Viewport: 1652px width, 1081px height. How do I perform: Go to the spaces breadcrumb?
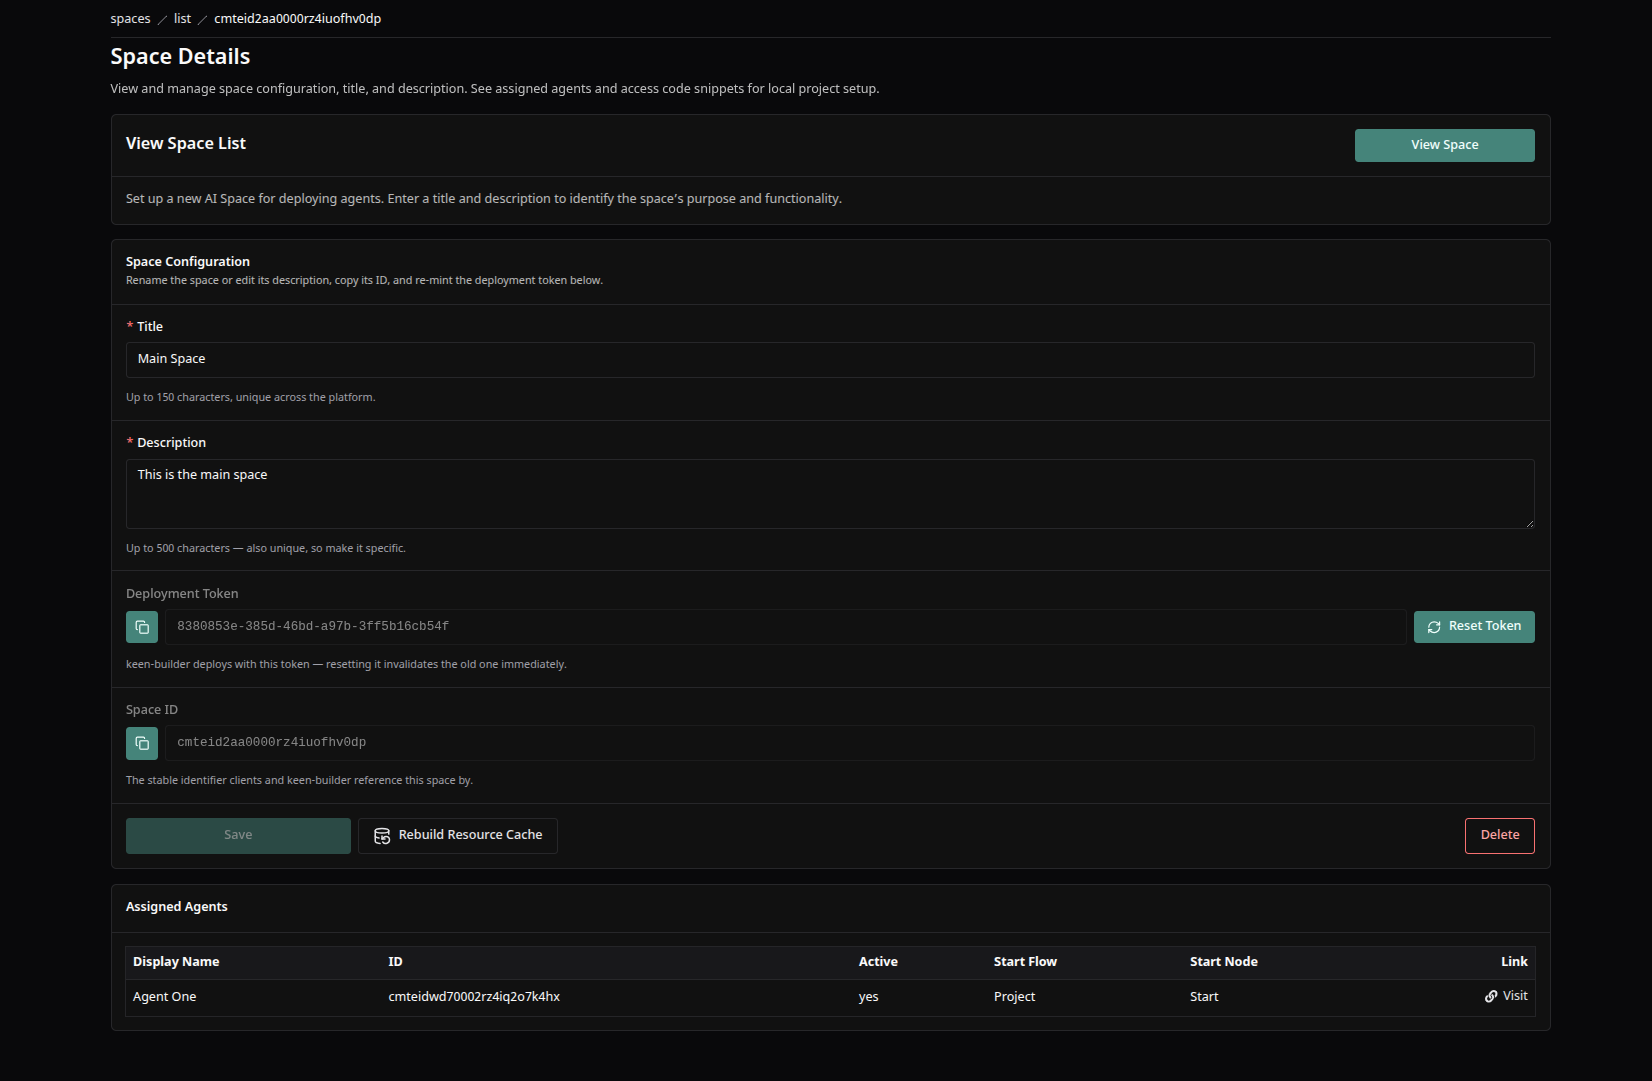[130, 19]
